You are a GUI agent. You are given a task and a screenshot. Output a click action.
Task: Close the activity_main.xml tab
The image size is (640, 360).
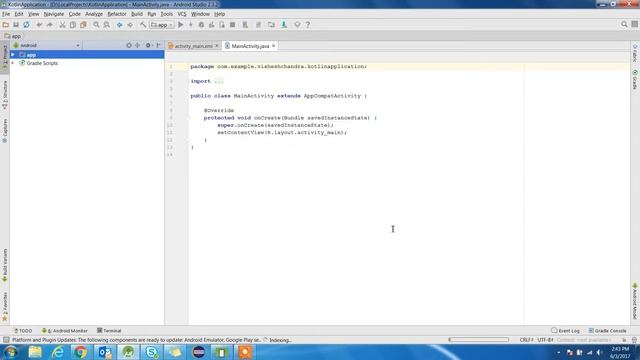(217, 46)
